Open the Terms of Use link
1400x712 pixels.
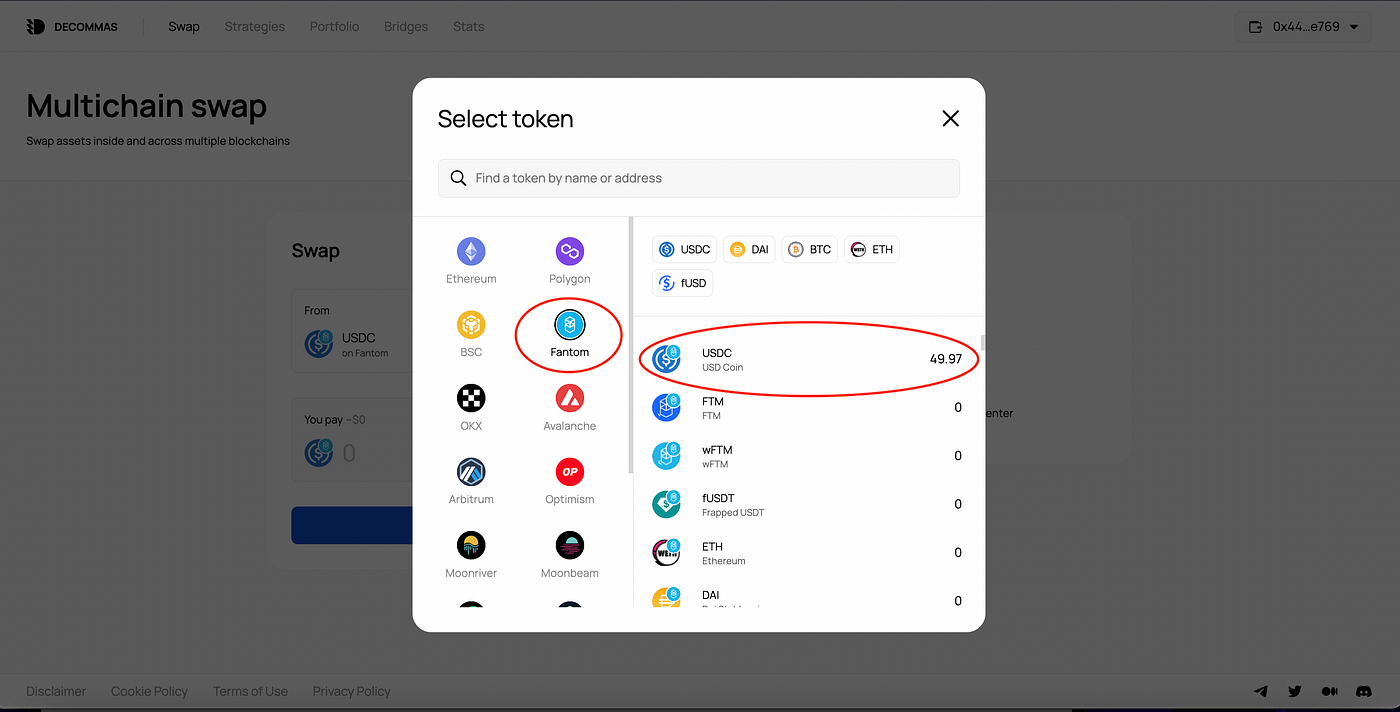tap(250, 691)
